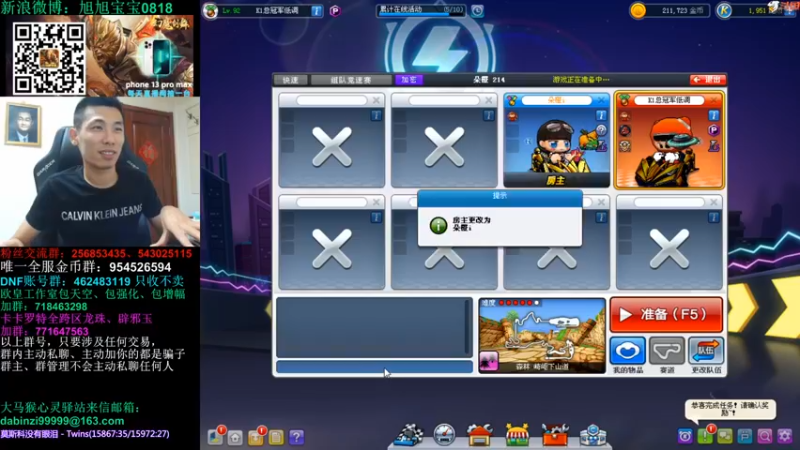
Task: Open 我的物品 my items button
Action: click(628, 351)
